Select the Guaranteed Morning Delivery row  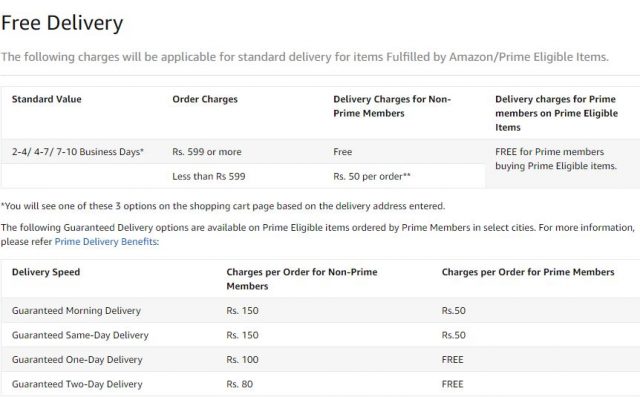click(x=320, y=311)
